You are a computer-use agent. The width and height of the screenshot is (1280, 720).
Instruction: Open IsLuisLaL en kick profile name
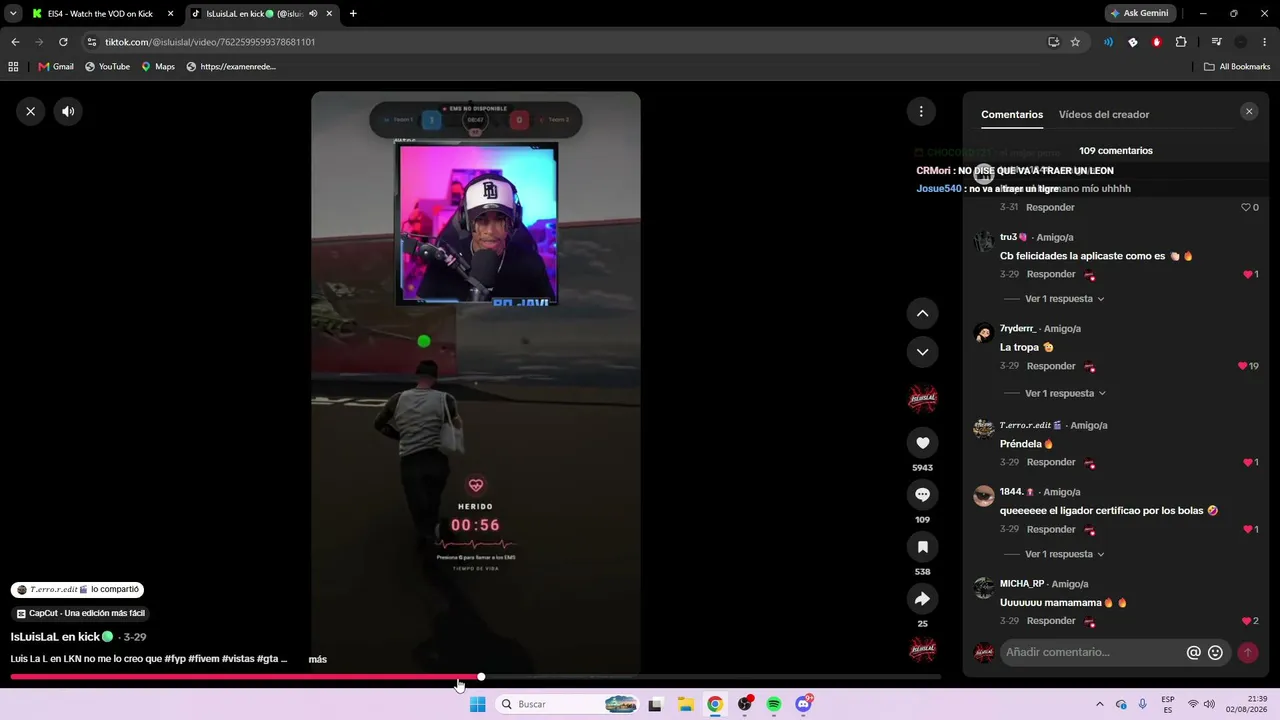(x=62, y=637)
